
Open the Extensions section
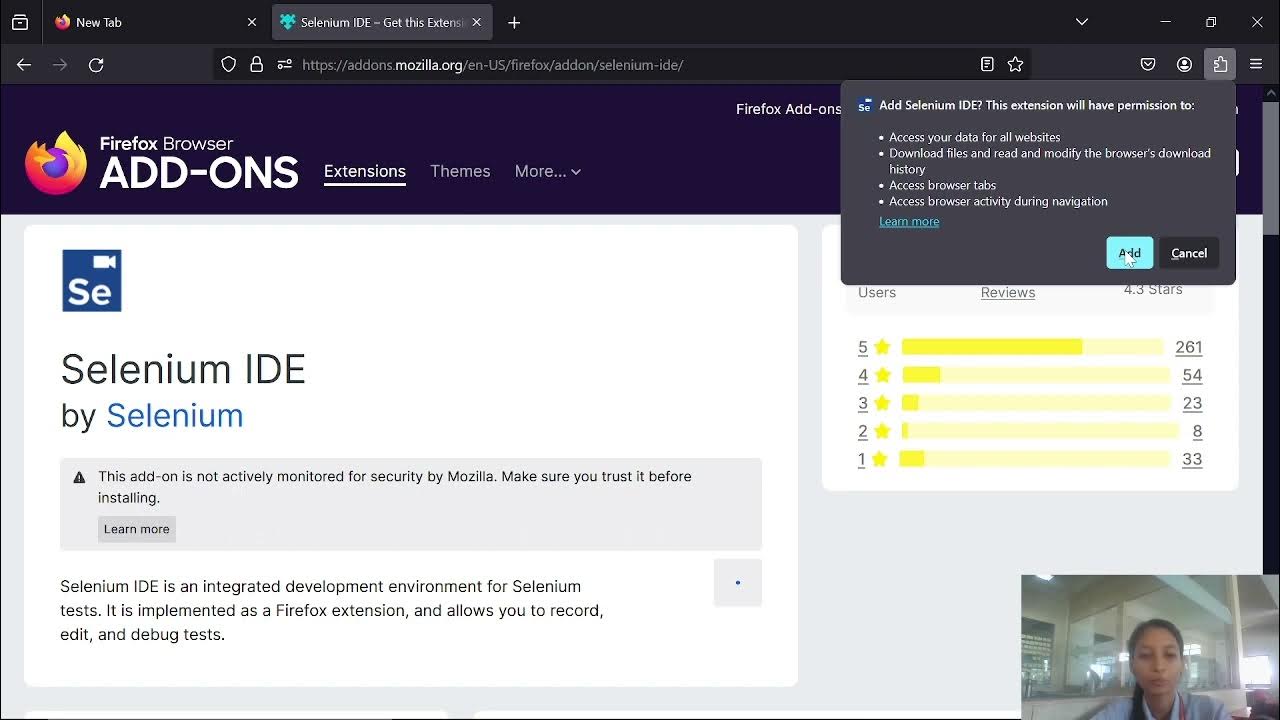pos(365,171)
